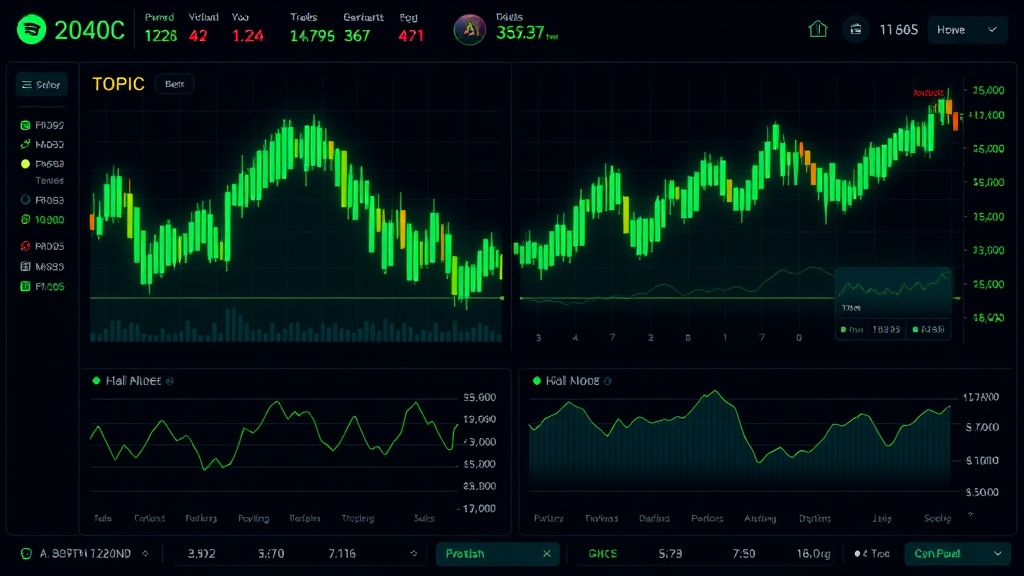This screenshot has width=1024, height=576.
Task: Click the yellow dot beside F6988
Action: coord(25,164)
